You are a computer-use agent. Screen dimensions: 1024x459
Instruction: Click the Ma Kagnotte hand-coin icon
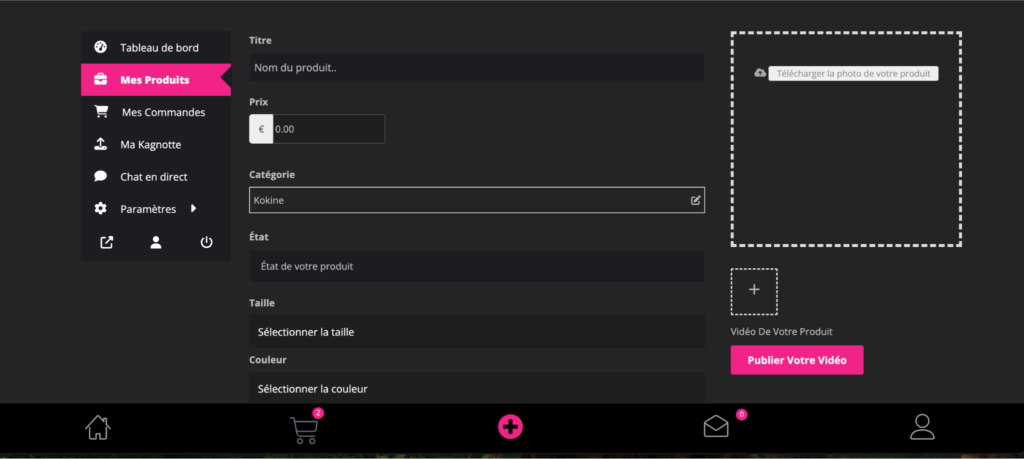pos(101,144)
